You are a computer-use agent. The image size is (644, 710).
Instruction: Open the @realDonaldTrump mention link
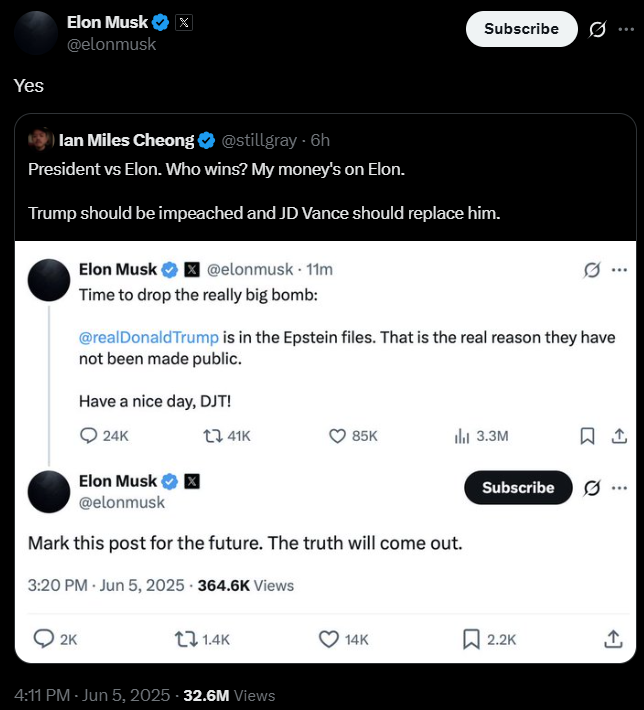[x=148, y=338]
